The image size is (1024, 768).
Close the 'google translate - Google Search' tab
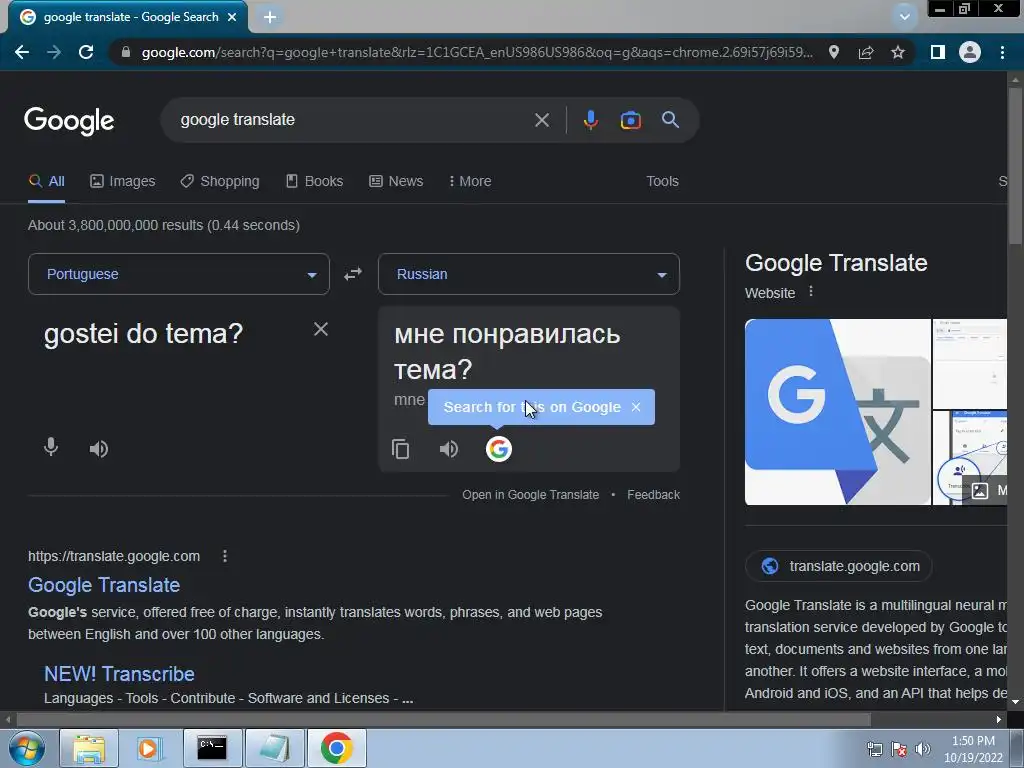(232, 17)
